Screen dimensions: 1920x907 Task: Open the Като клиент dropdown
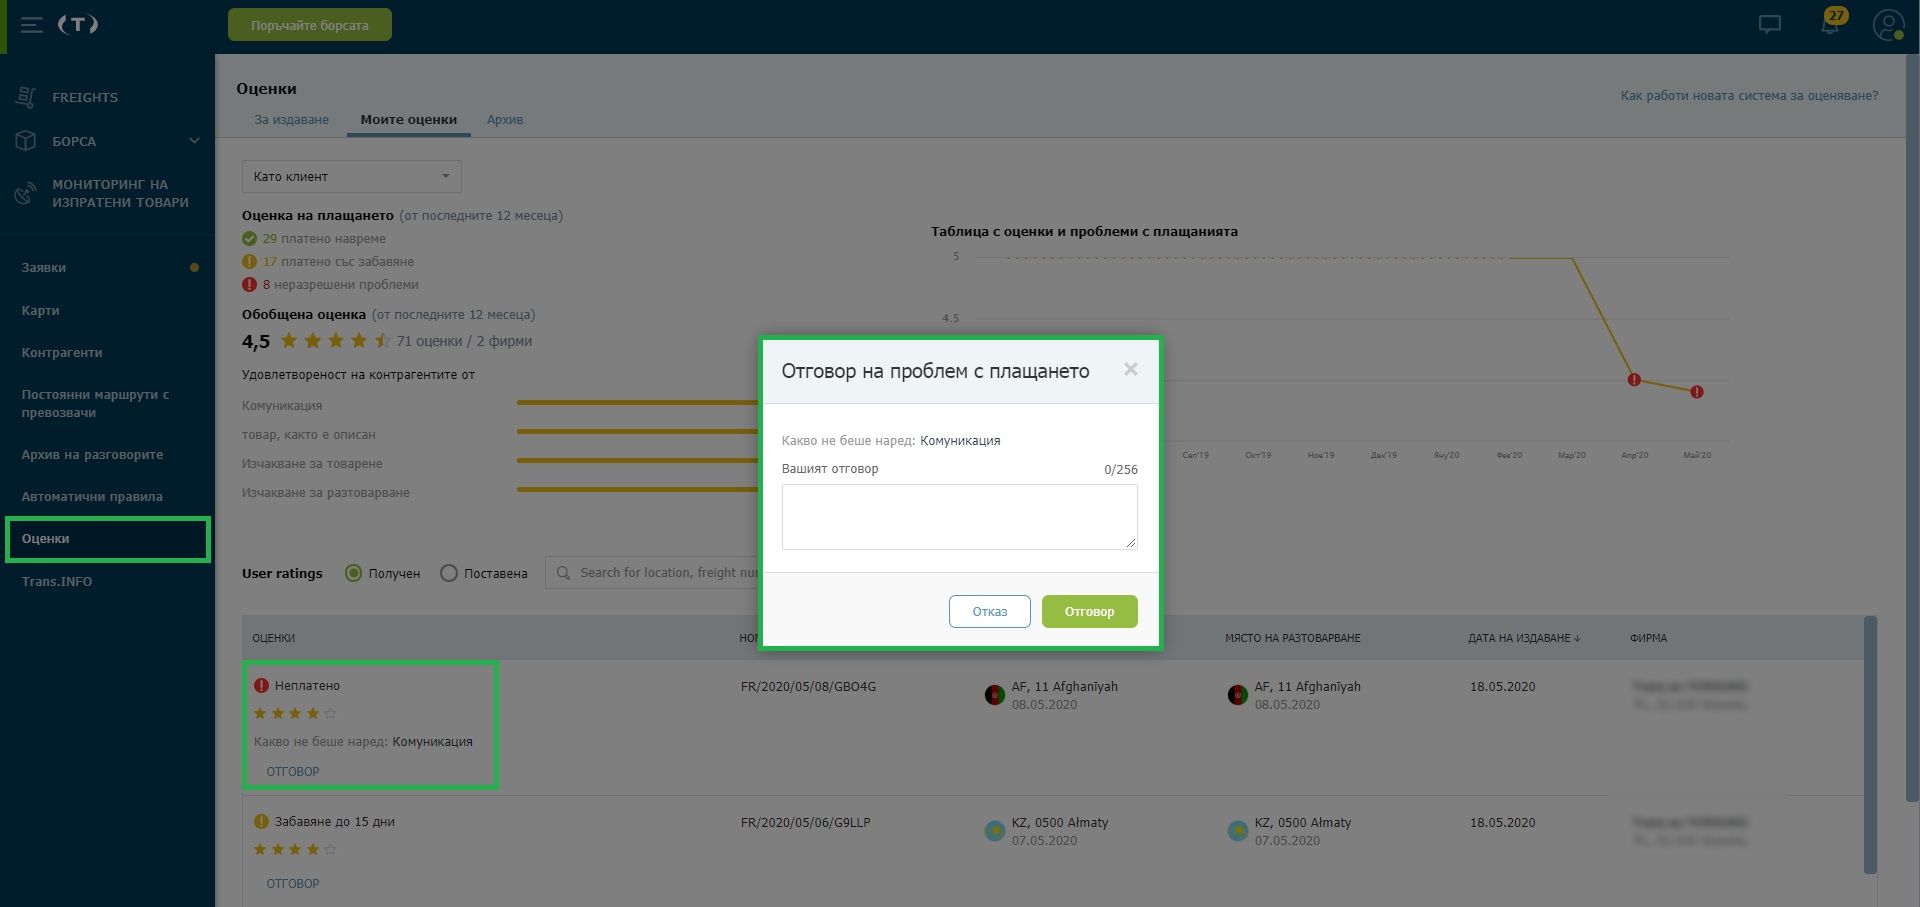(x=351, y=176)
